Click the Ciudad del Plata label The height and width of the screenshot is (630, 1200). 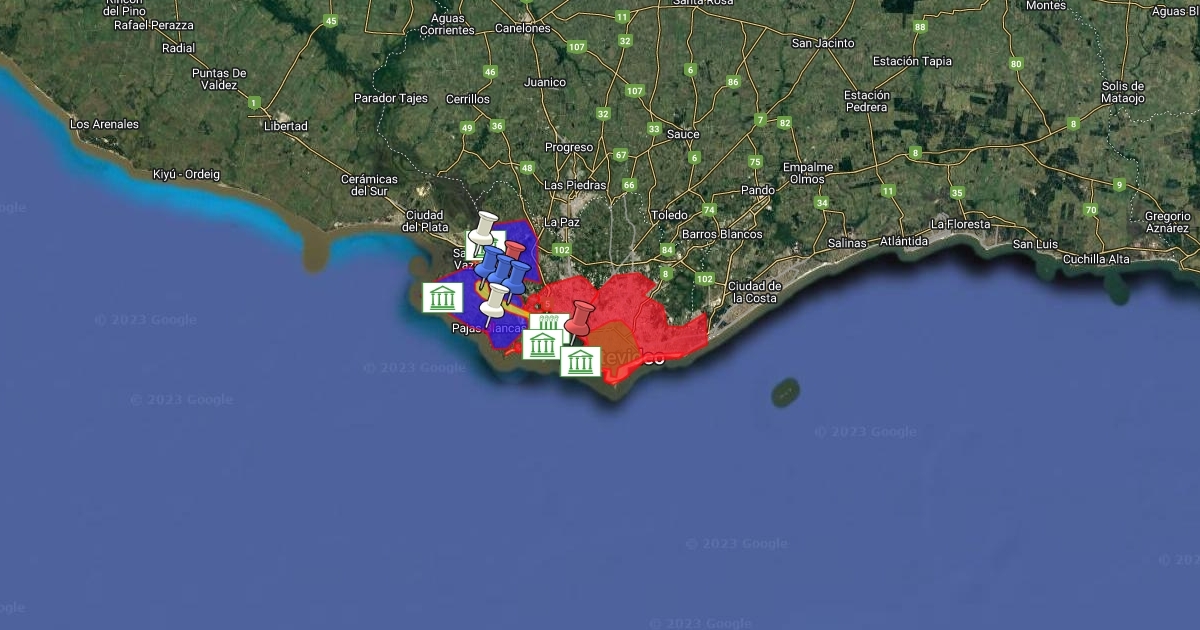point(425,221)
